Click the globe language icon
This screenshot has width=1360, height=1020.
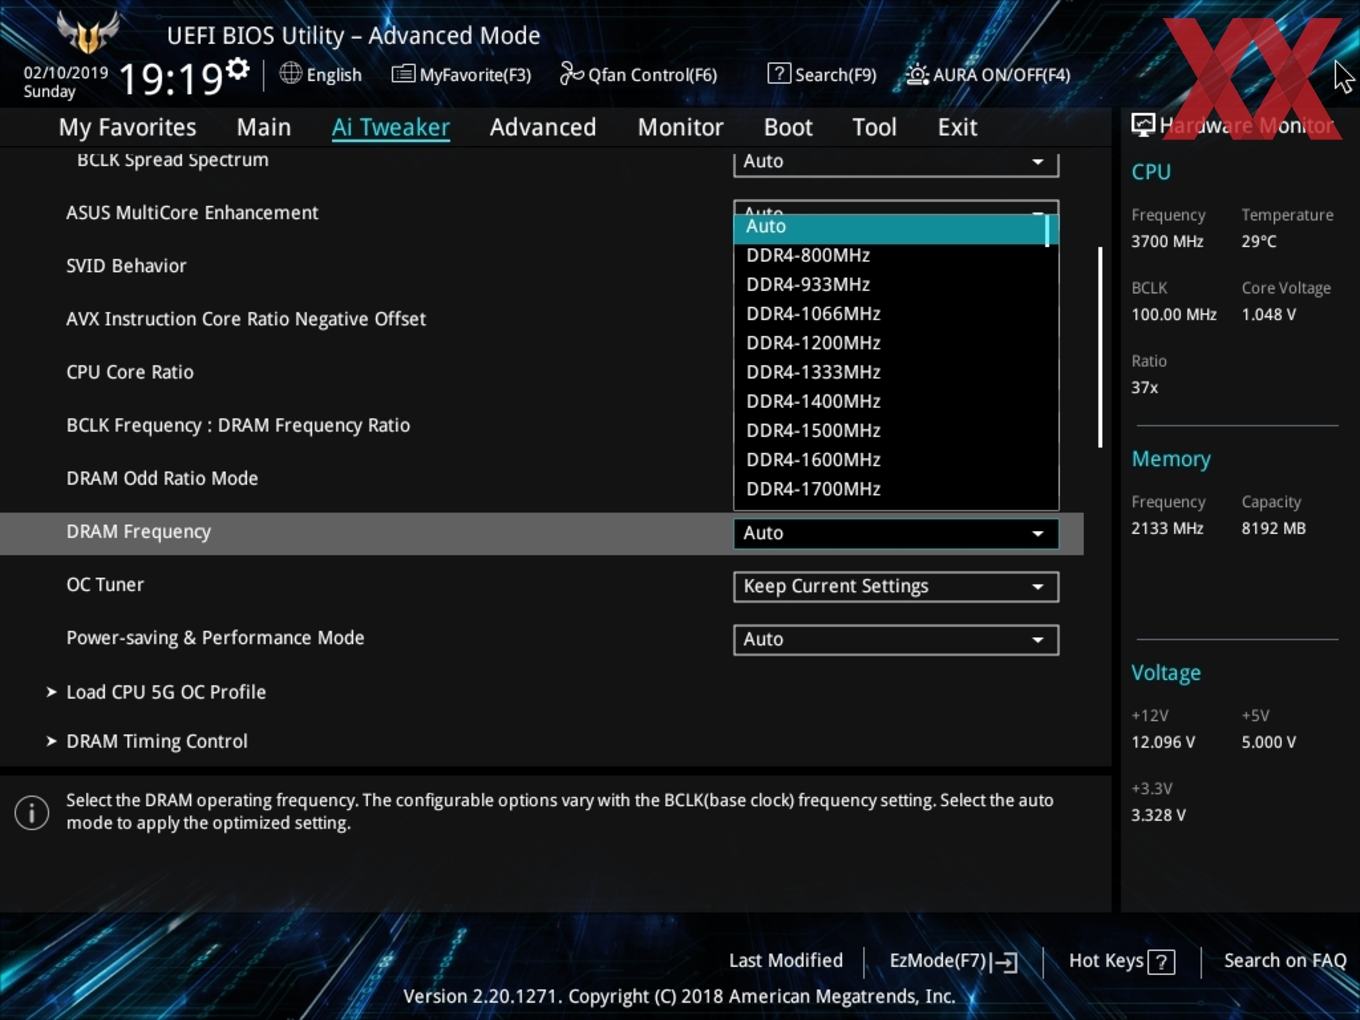point(290,73)
